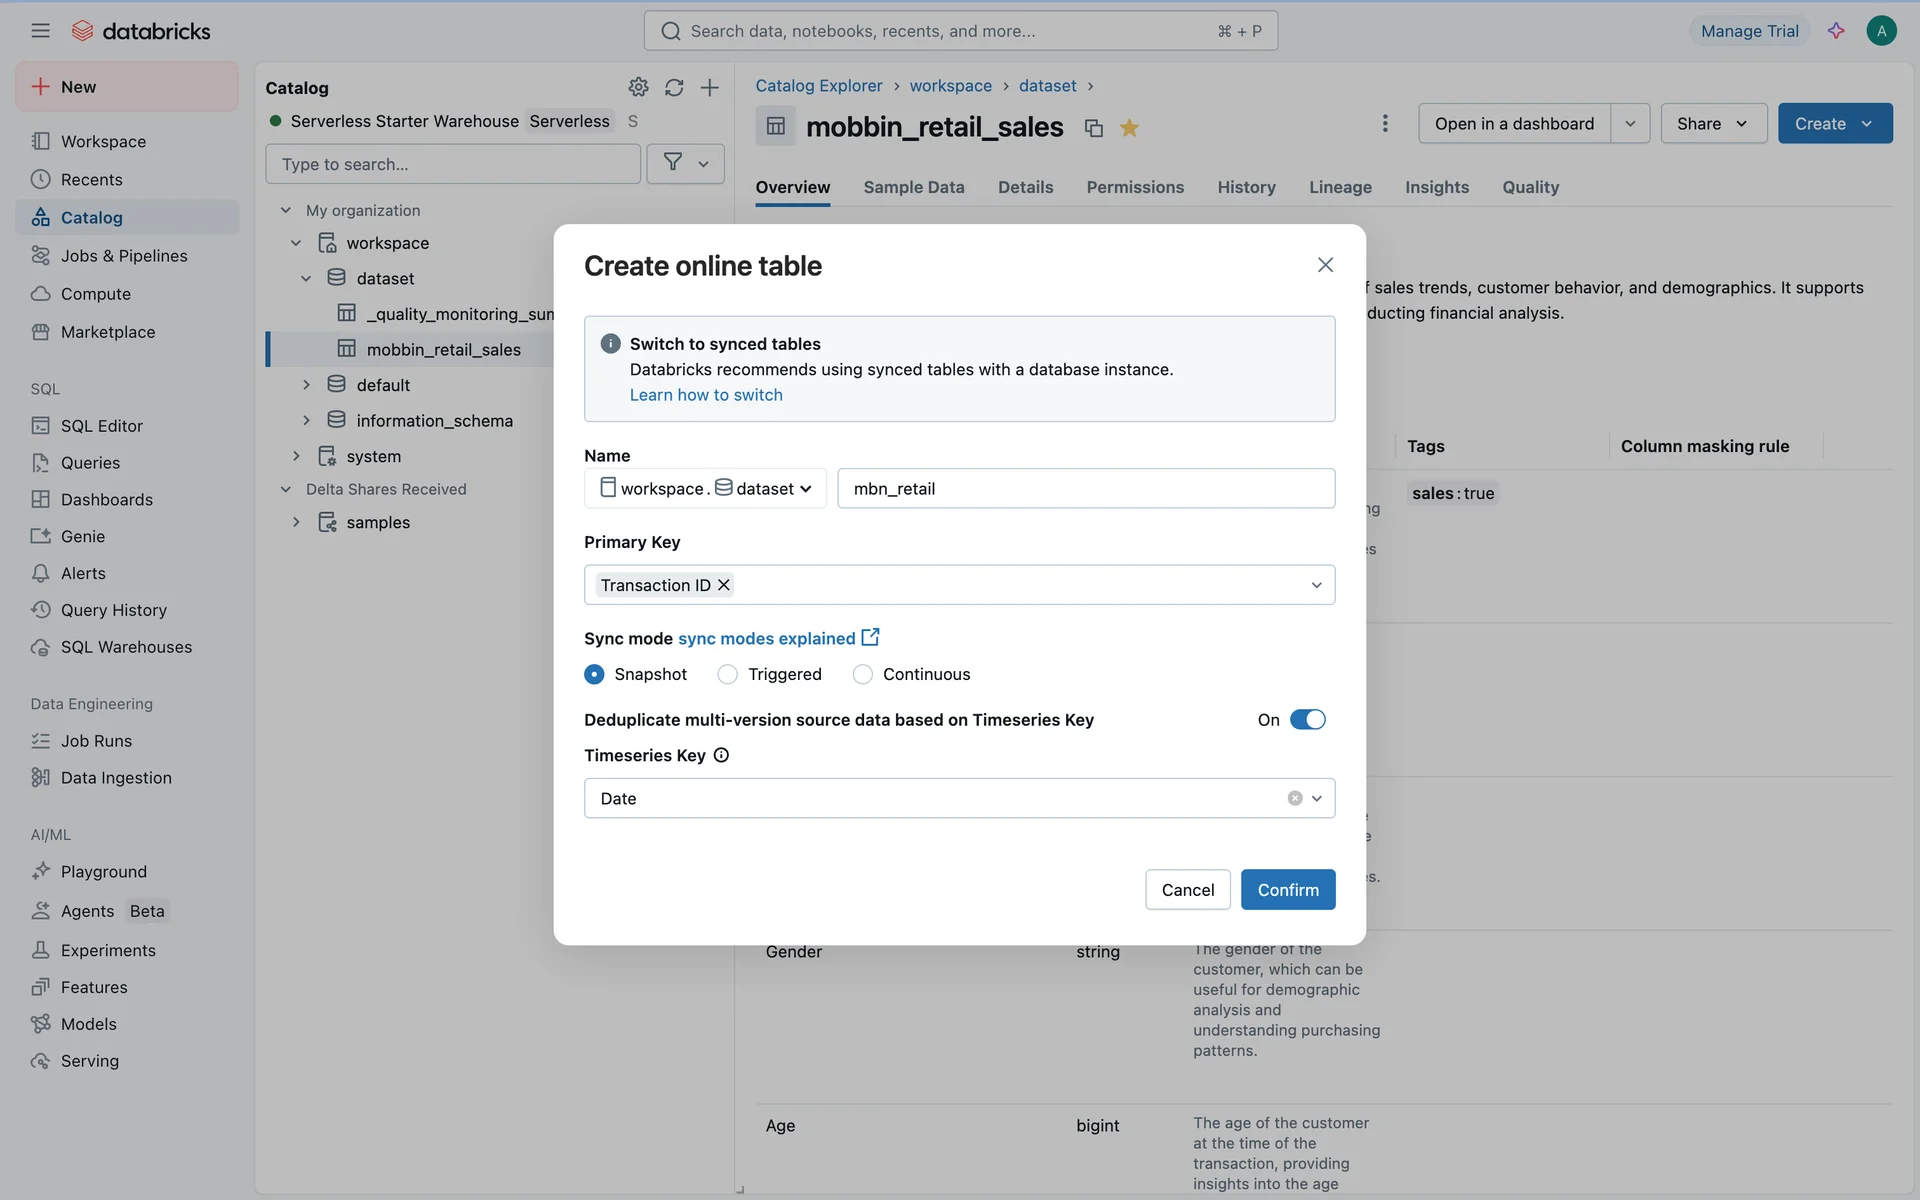Expand the Primary Key dropdown

click(x=1316, y=585)
